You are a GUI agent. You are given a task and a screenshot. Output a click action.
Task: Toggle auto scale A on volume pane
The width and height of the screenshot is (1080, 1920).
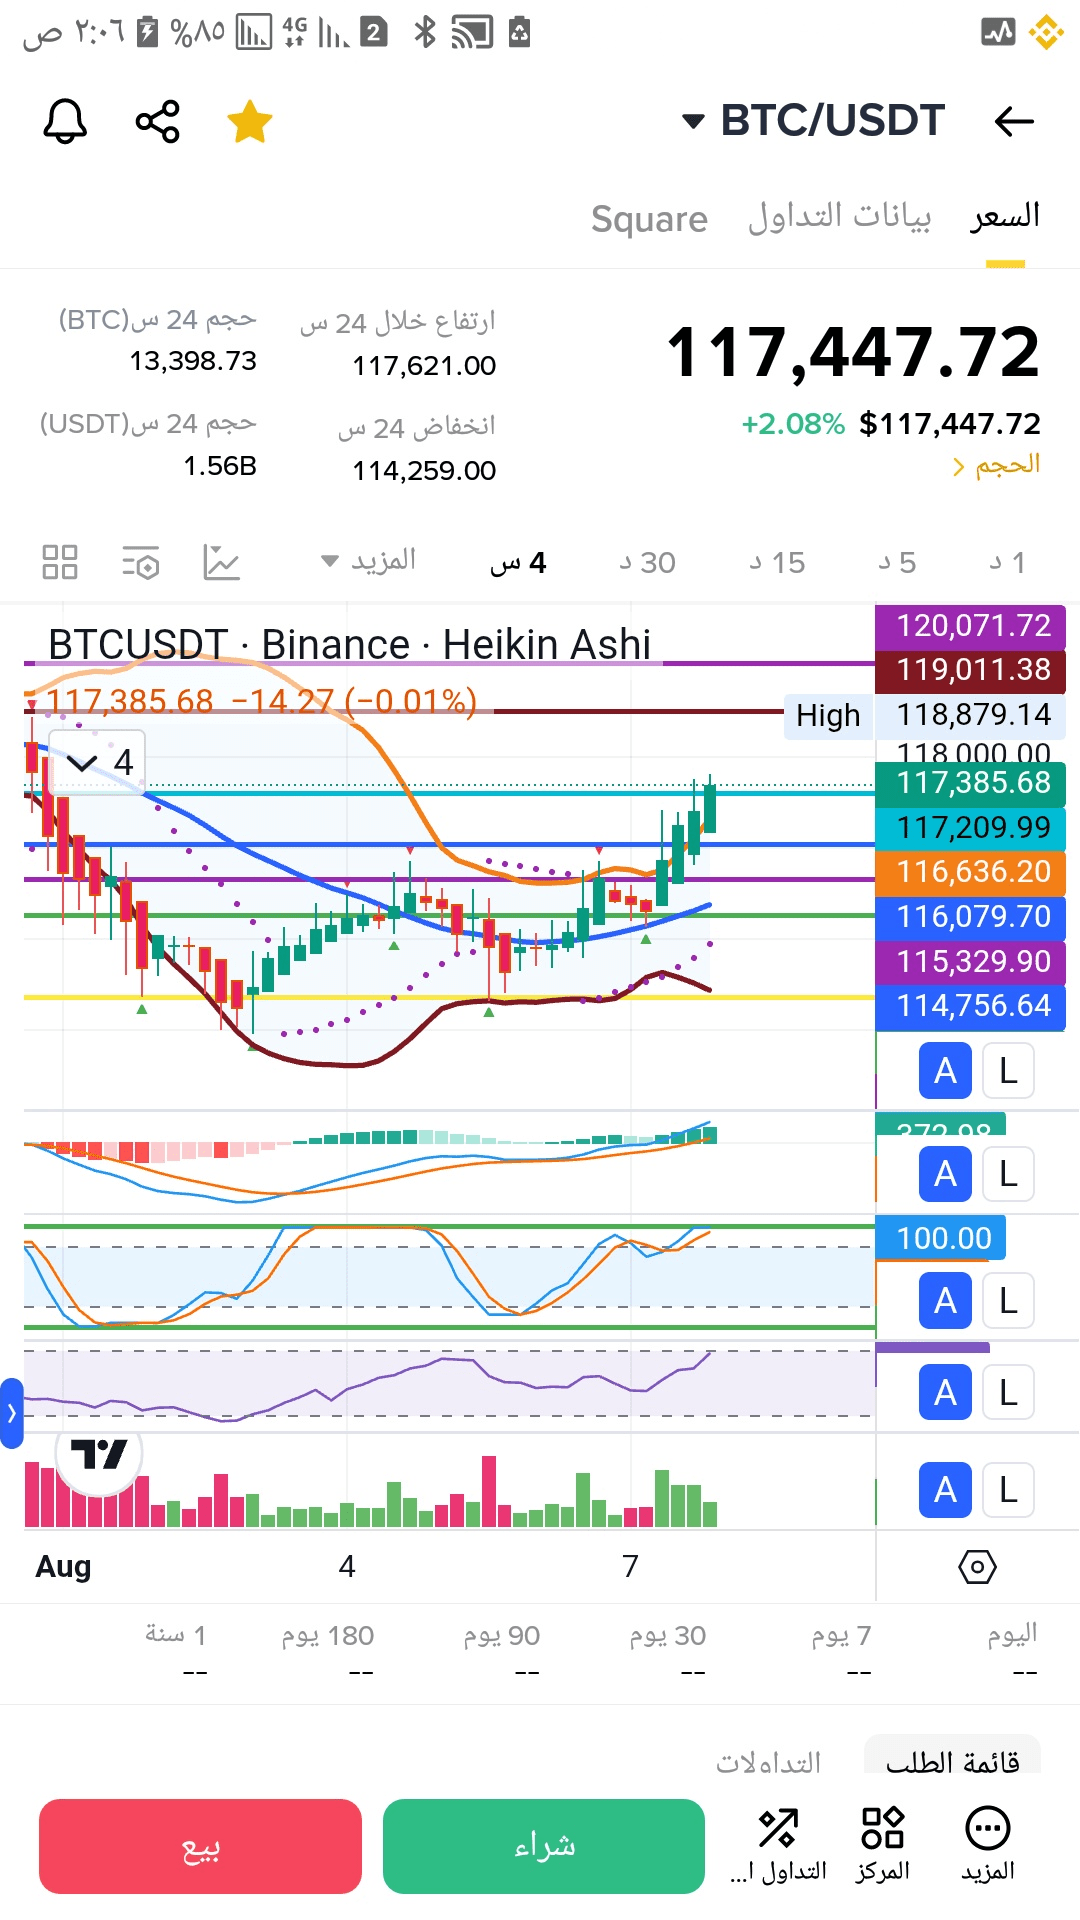click(x=945, y=1490)
